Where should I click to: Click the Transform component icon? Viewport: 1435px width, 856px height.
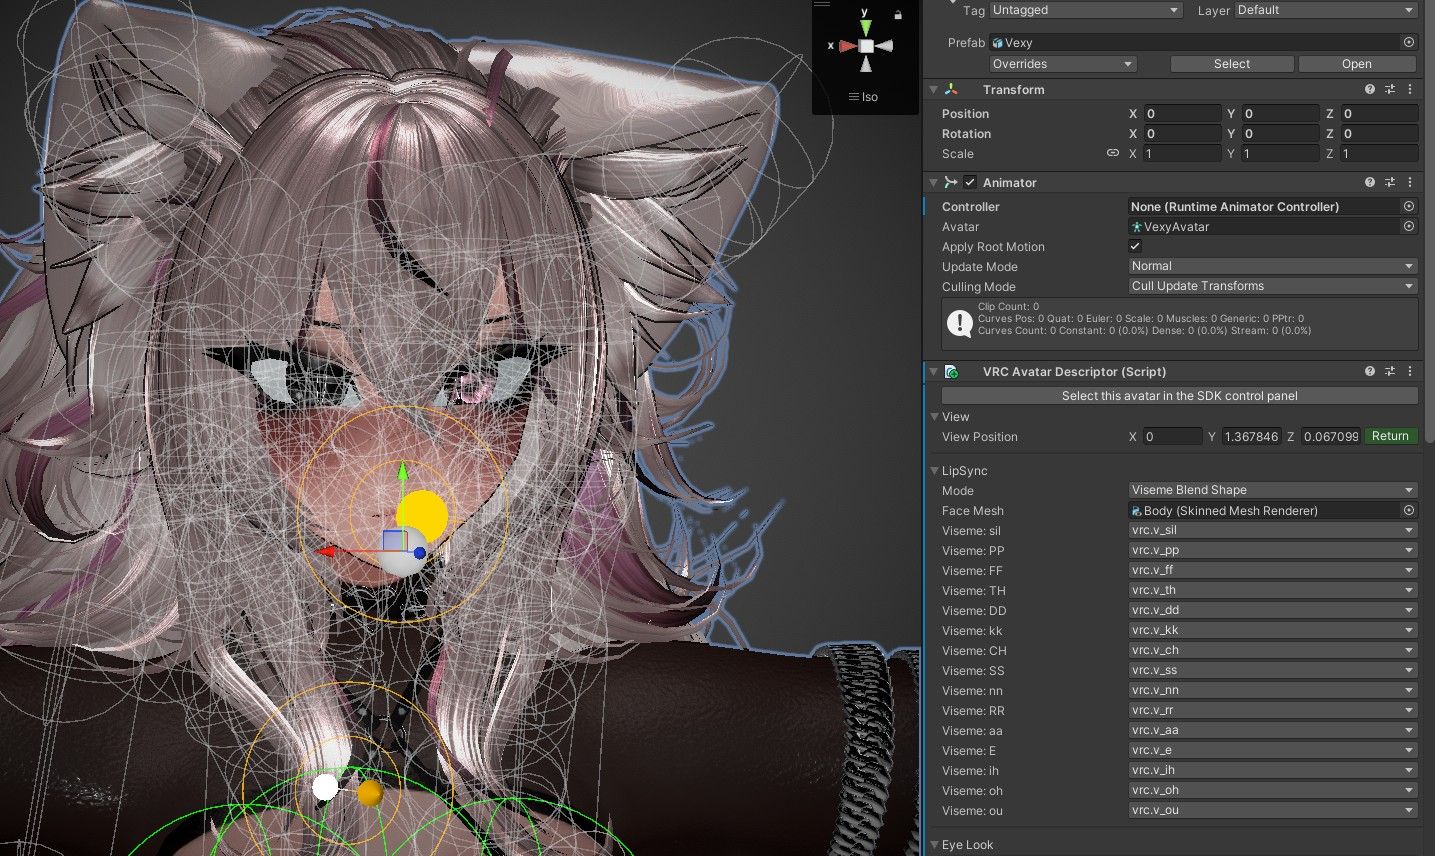pyautogui.click(x=951, y=89)
